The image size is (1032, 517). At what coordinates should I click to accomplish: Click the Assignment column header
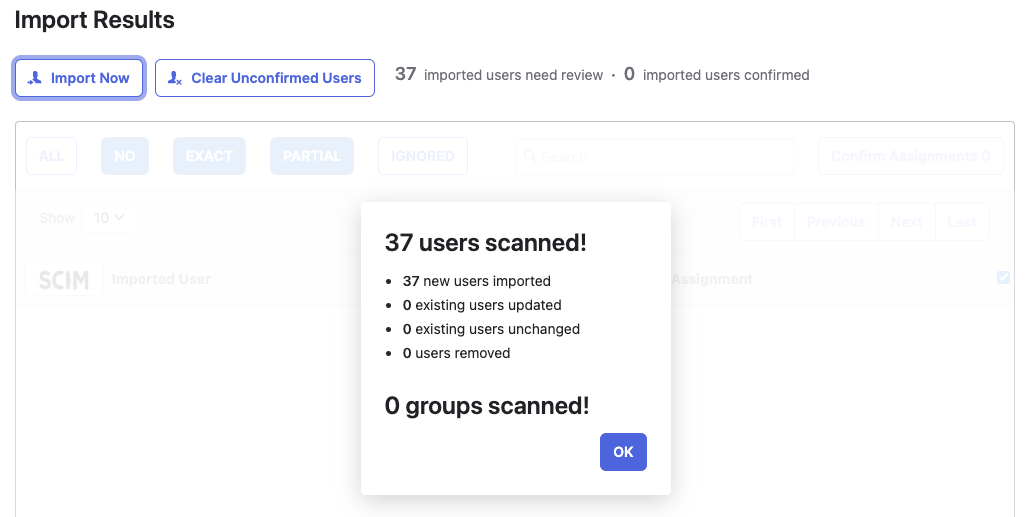(711, 279)
